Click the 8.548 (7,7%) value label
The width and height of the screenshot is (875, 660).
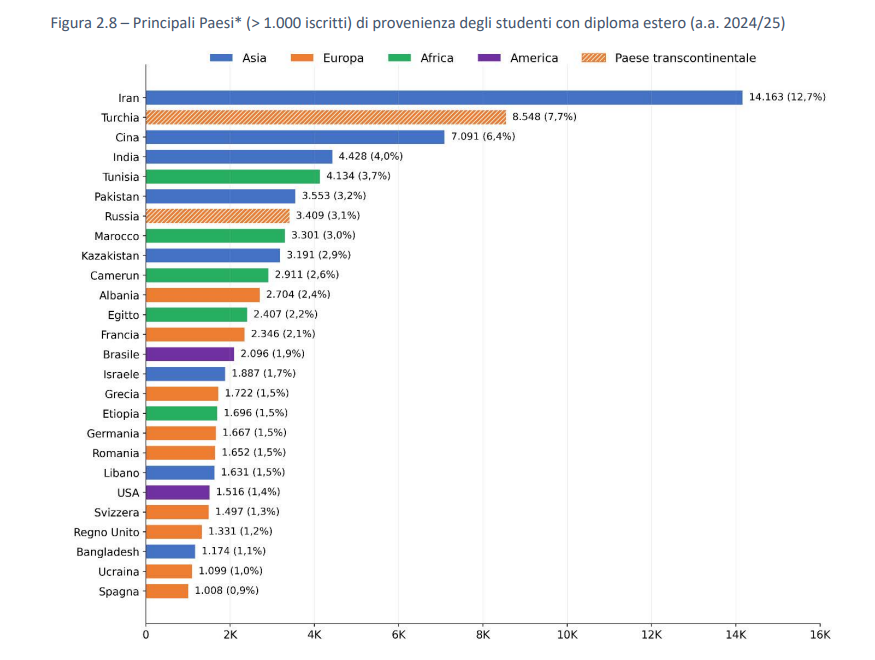[544, 117]
